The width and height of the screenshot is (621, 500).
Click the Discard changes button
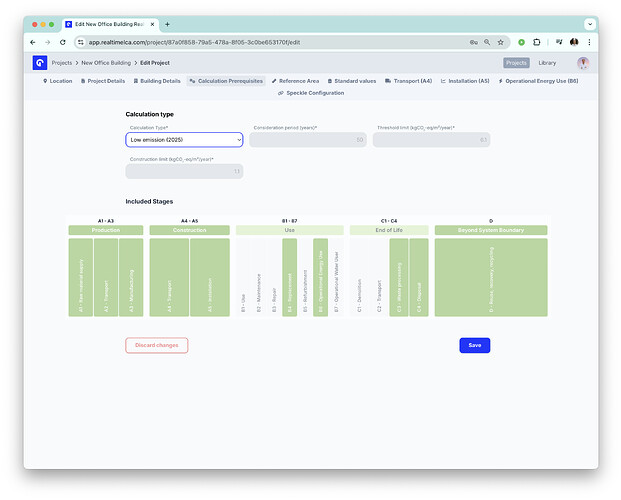tap(157, 345)
